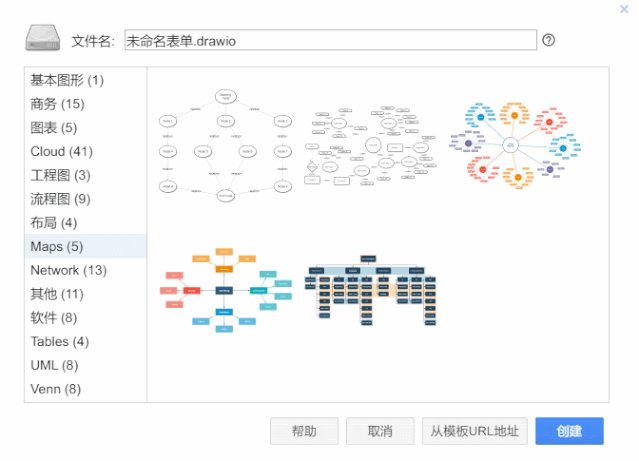
Task: Click the 文件名 input field
Action: (331, 40)
